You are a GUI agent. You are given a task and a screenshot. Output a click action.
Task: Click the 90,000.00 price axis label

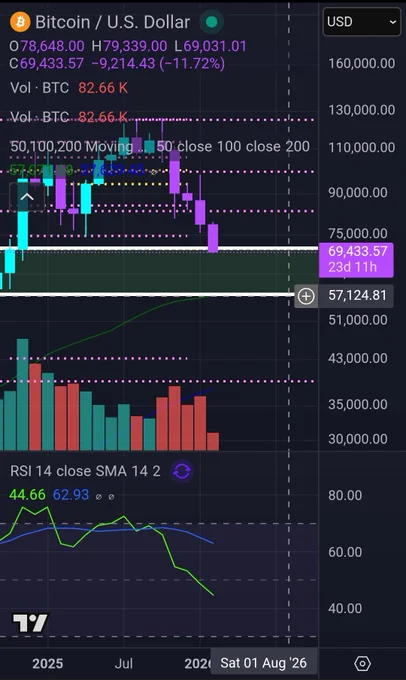(358, 193)
